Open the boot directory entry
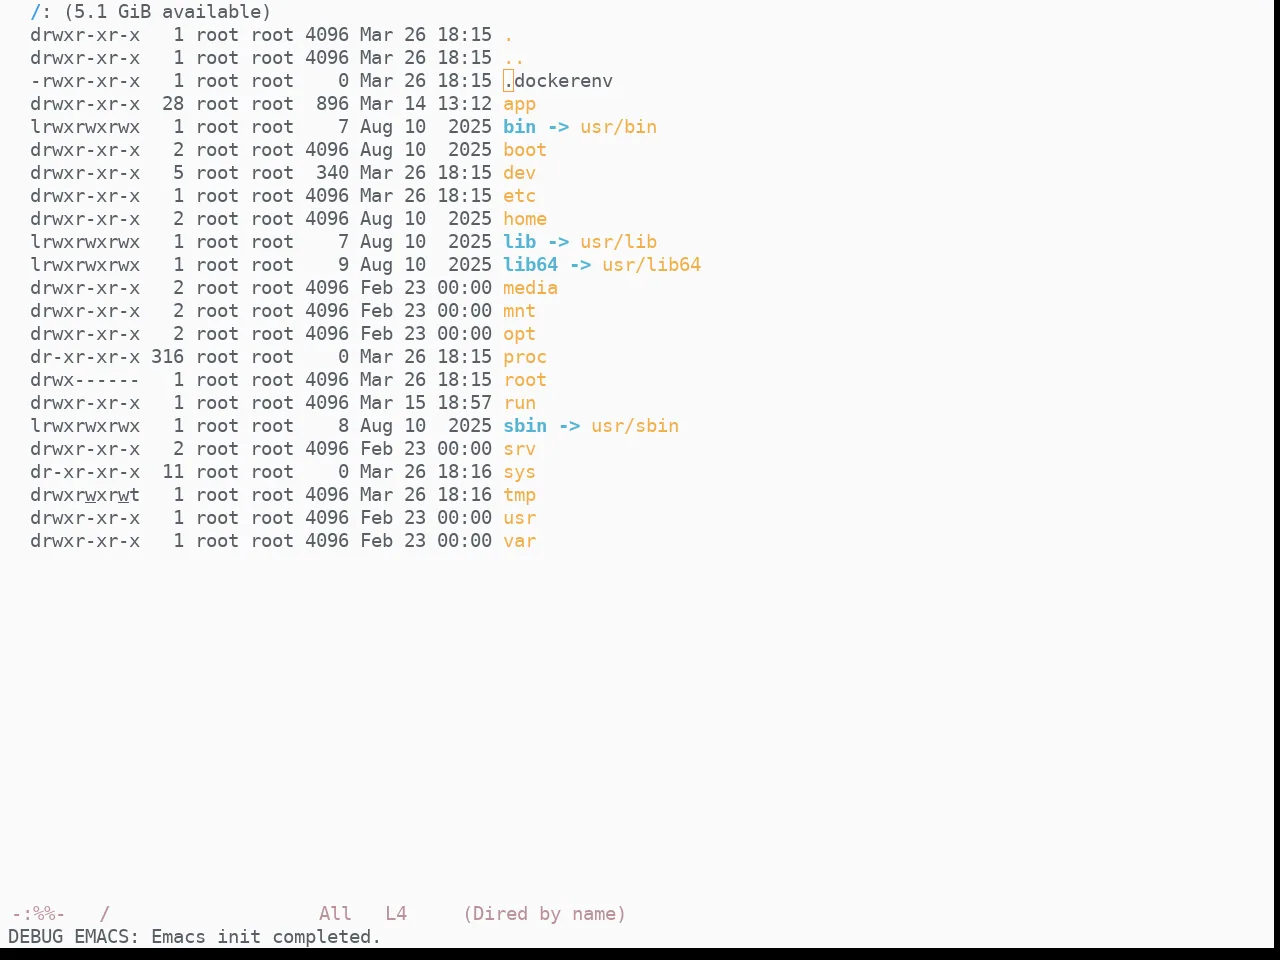Image resolution: width=1280 pixels, height=960 pixels. pyautogui.click(x=525, y=150)
